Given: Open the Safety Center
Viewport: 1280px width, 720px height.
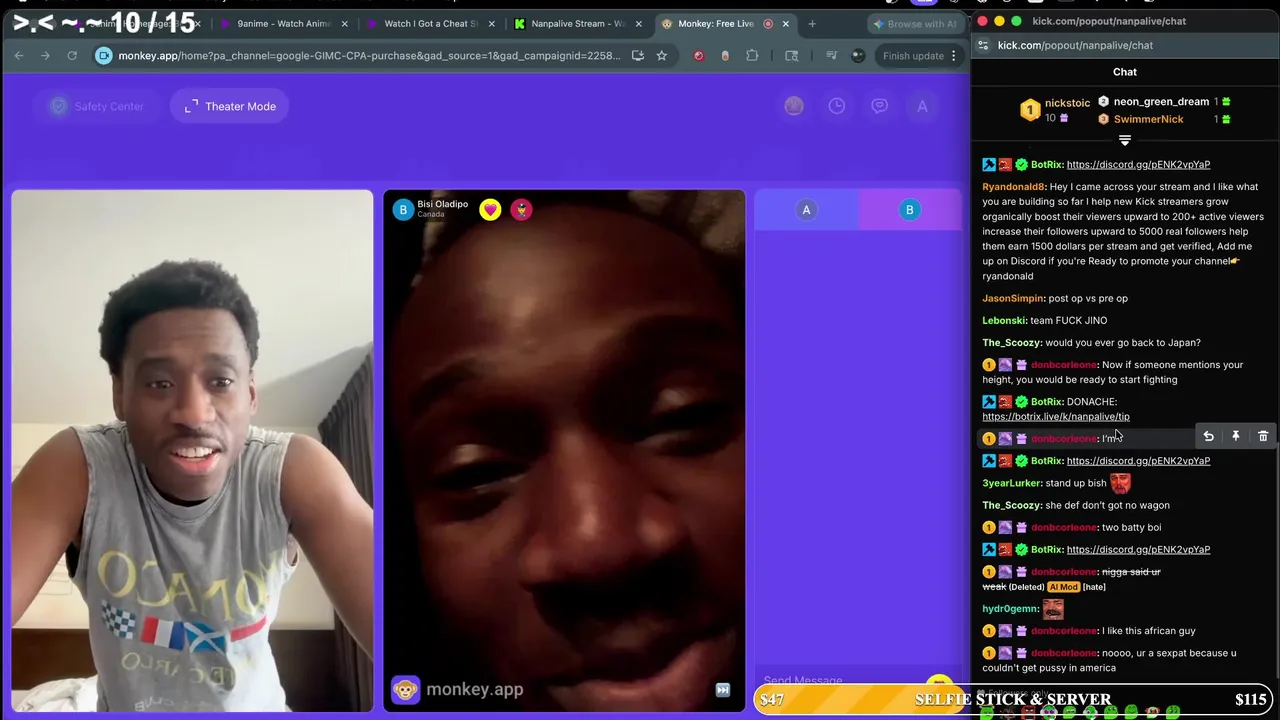Looking at the screenshot, I should (x=97, y=106).
